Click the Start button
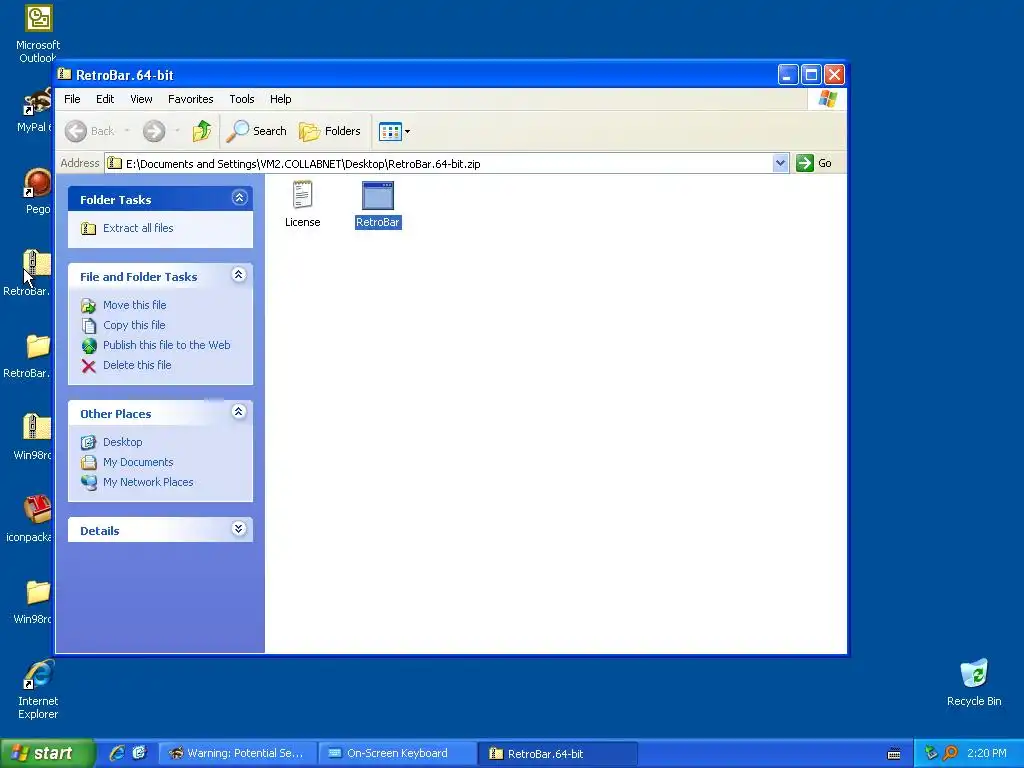The width and height of the screenshot is (1024, 768). (47, 753)
